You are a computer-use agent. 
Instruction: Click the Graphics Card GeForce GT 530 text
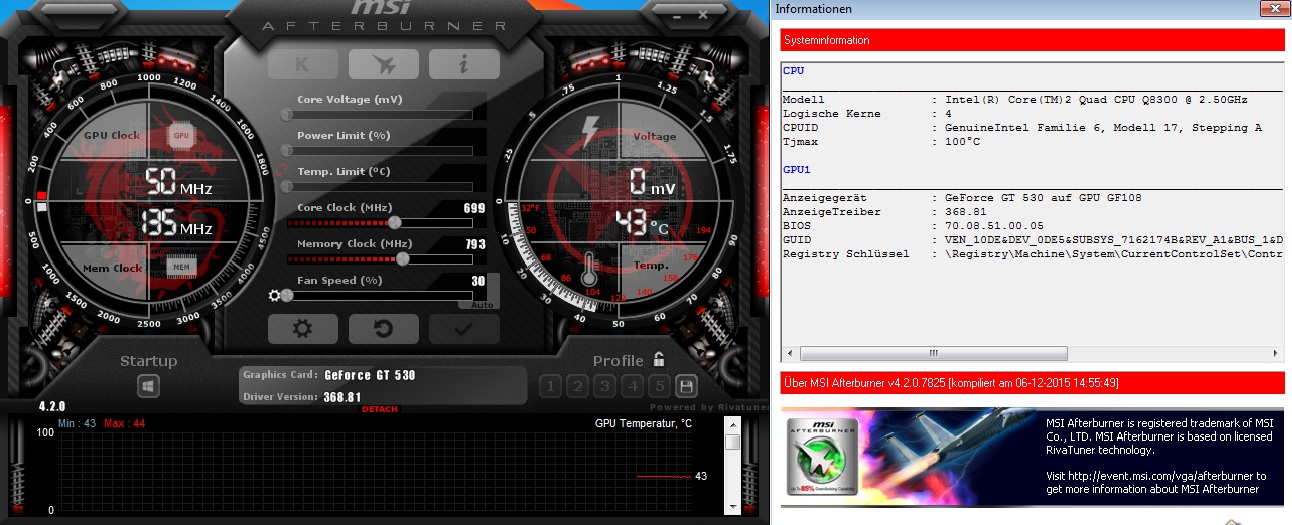point(329,375)
